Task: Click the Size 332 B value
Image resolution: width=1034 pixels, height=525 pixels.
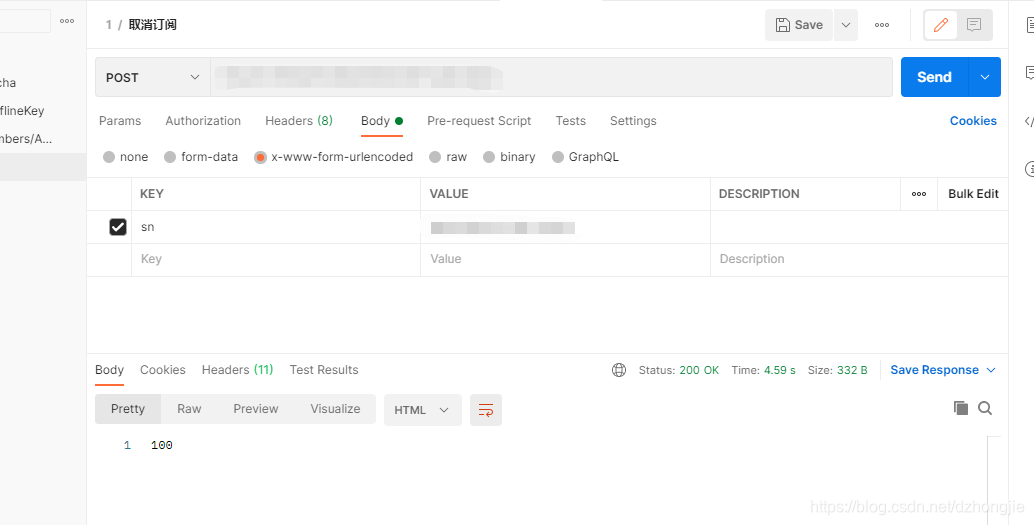Action: click(852, 370)
